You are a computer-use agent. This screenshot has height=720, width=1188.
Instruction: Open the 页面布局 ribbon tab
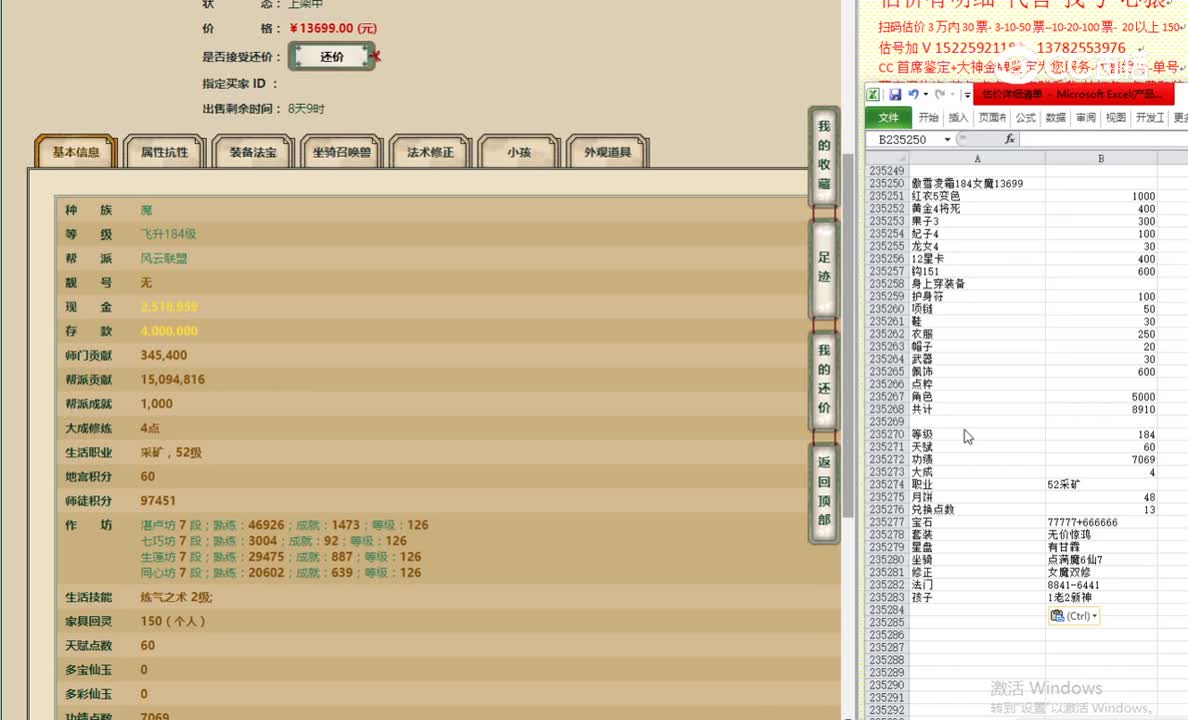992,117
